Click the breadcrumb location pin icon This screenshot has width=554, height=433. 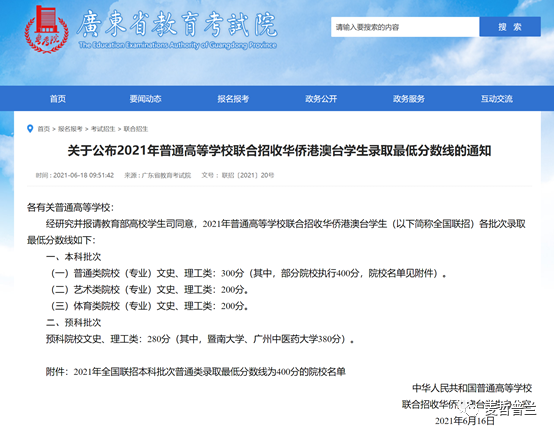(30, 129)
